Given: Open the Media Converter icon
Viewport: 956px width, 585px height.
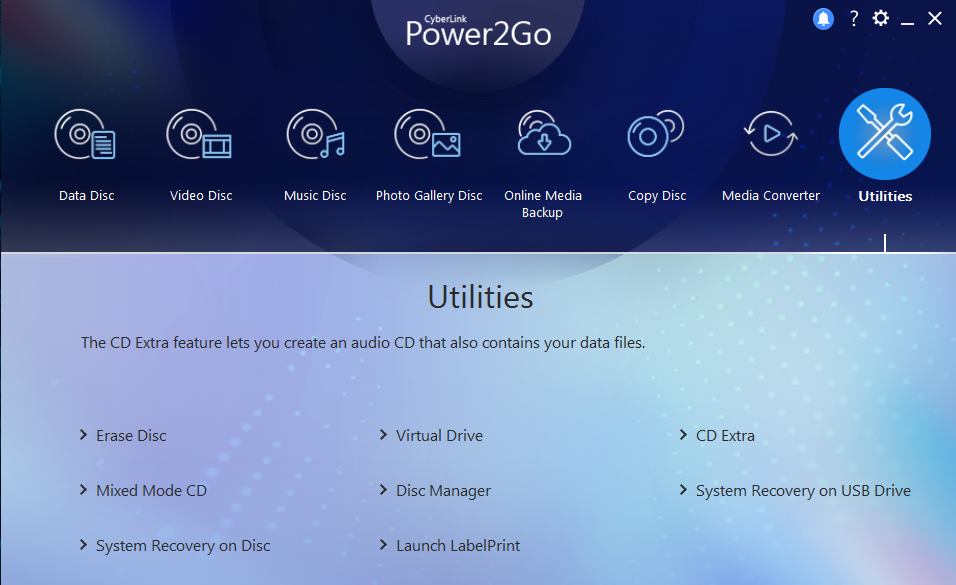Looking at the screenshot, I should coord(771,133).
